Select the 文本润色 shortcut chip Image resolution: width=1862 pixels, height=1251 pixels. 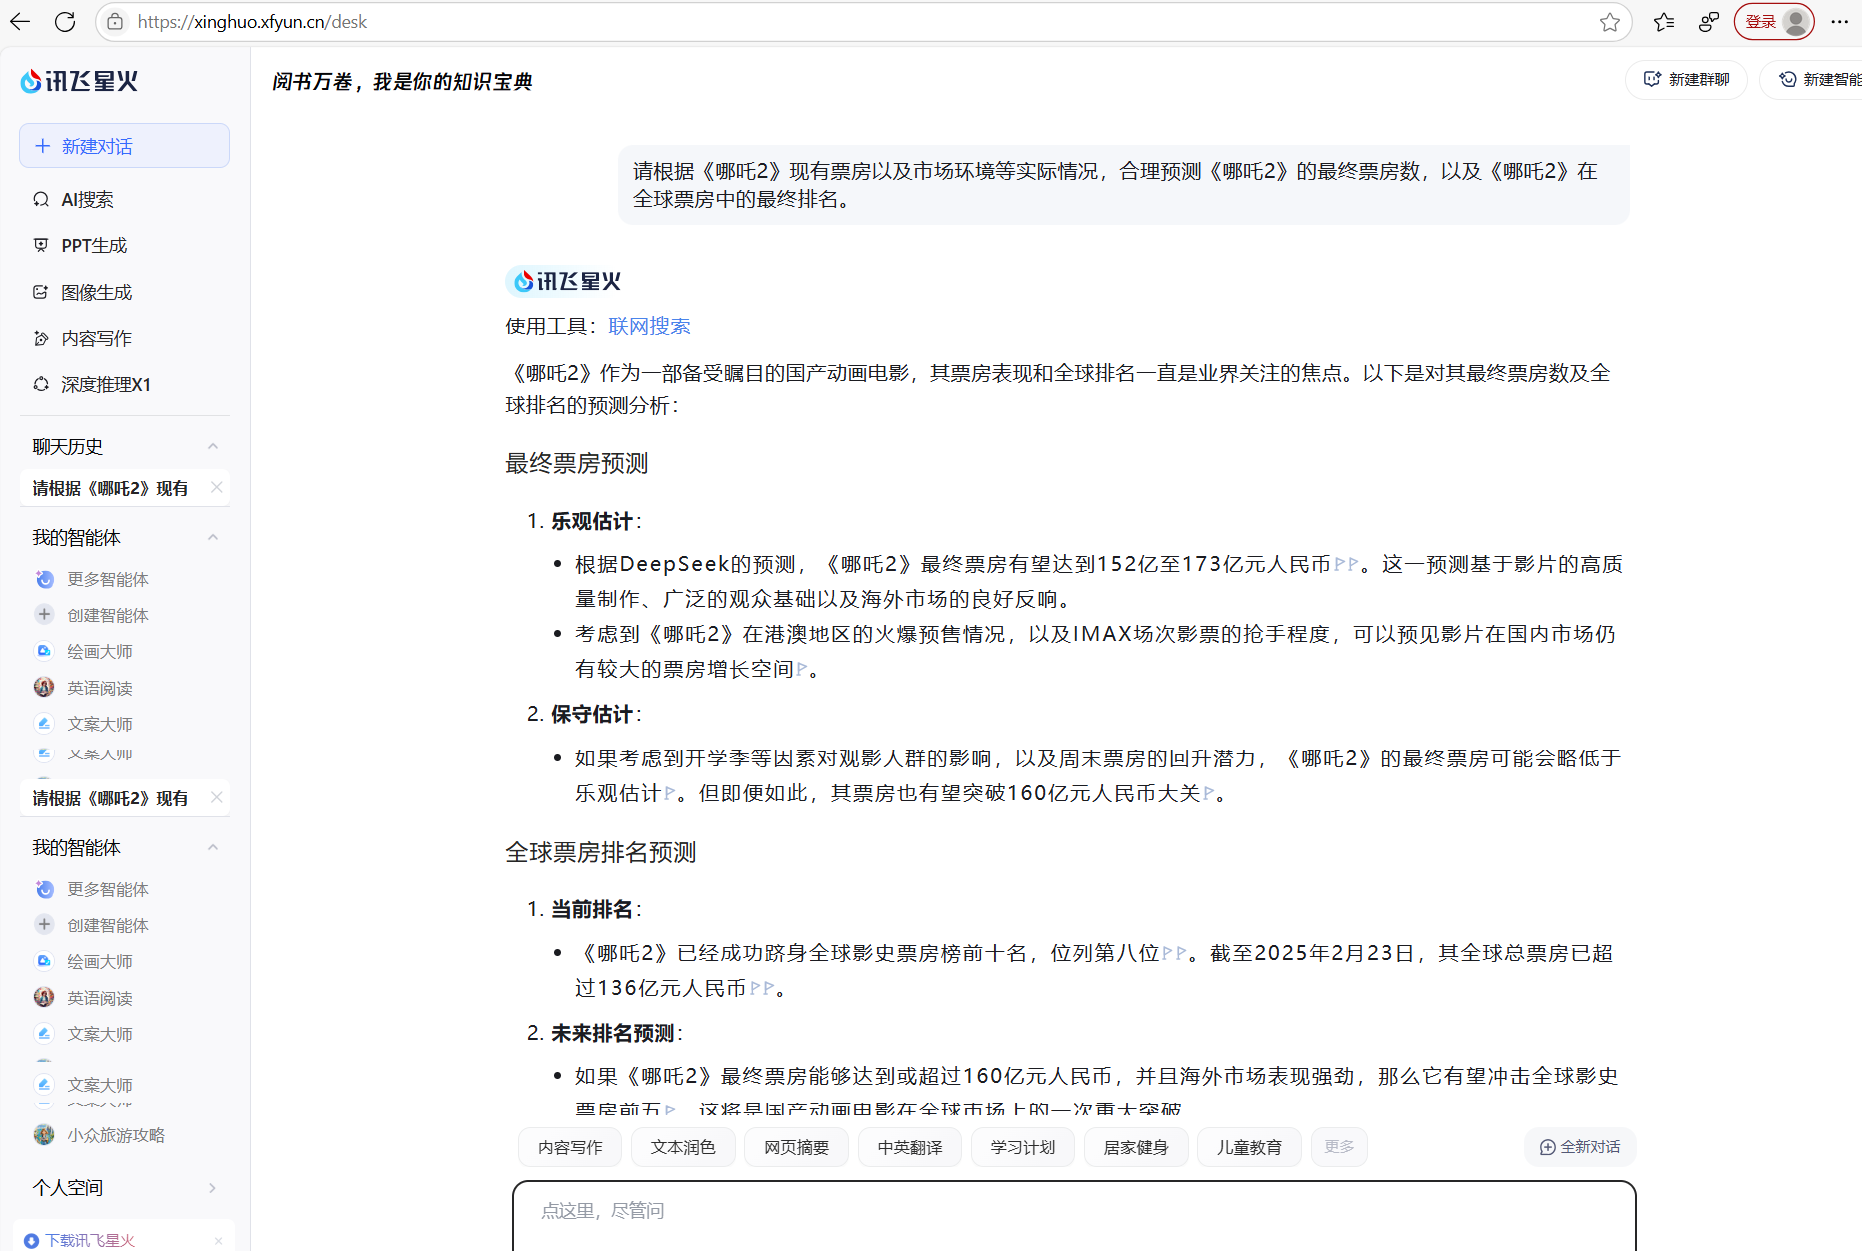[x=683, y=1147]
